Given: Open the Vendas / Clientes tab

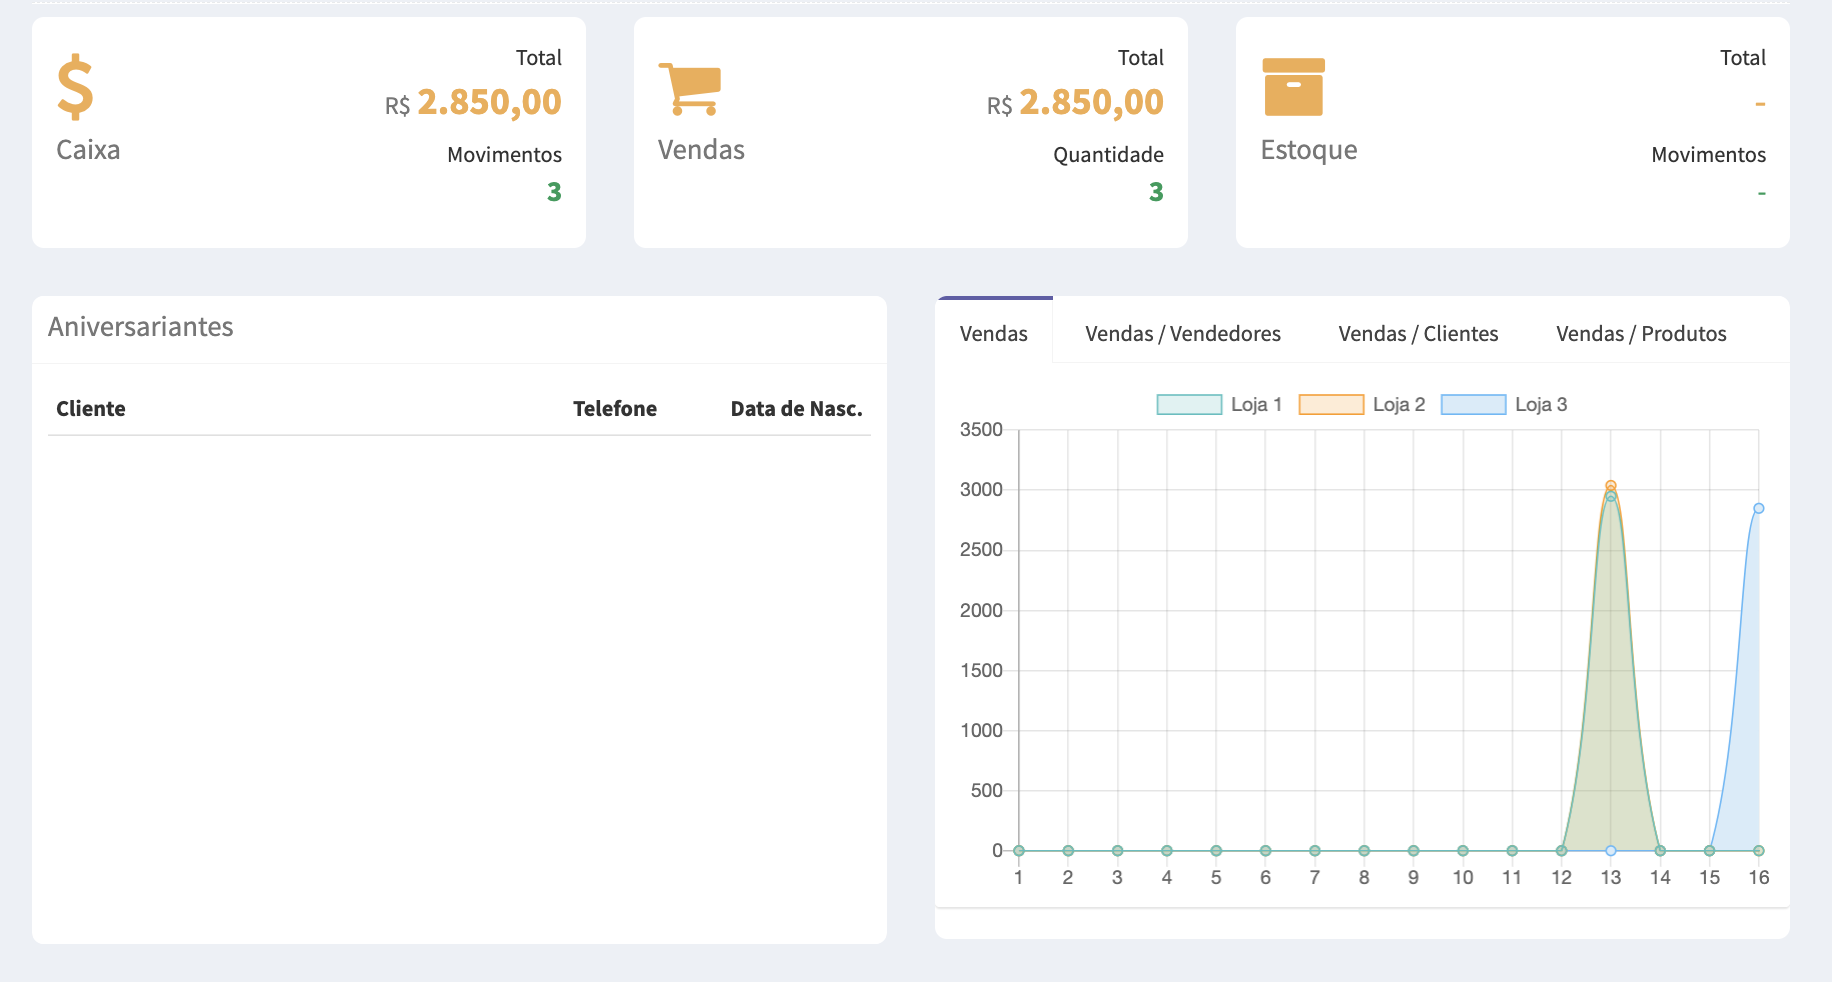Looking at the screenshot, I should 1417,334.
